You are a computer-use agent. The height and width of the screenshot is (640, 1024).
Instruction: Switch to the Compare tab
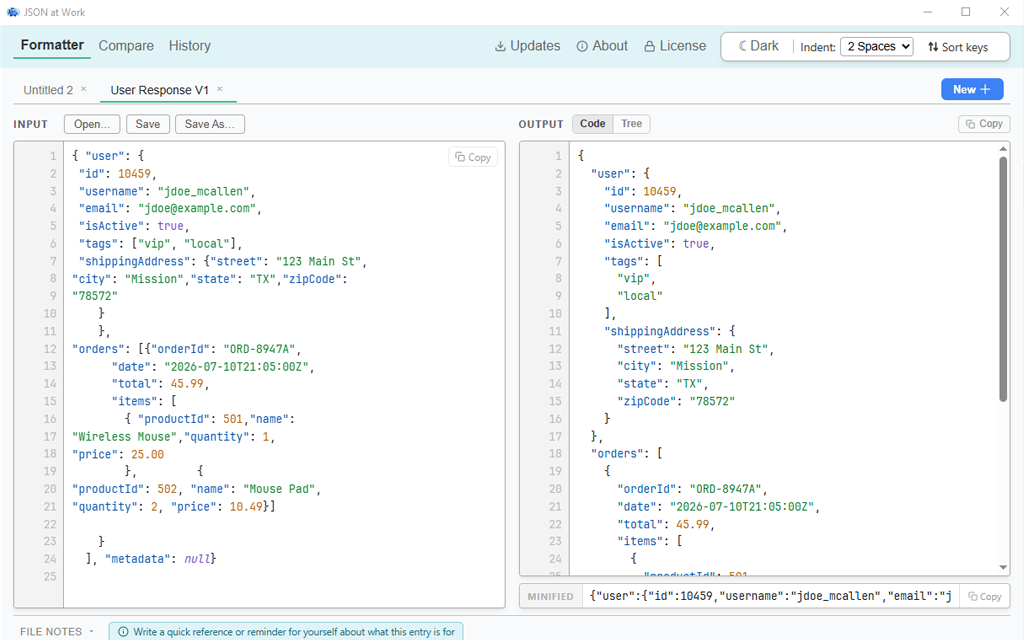tap(126, 46)
